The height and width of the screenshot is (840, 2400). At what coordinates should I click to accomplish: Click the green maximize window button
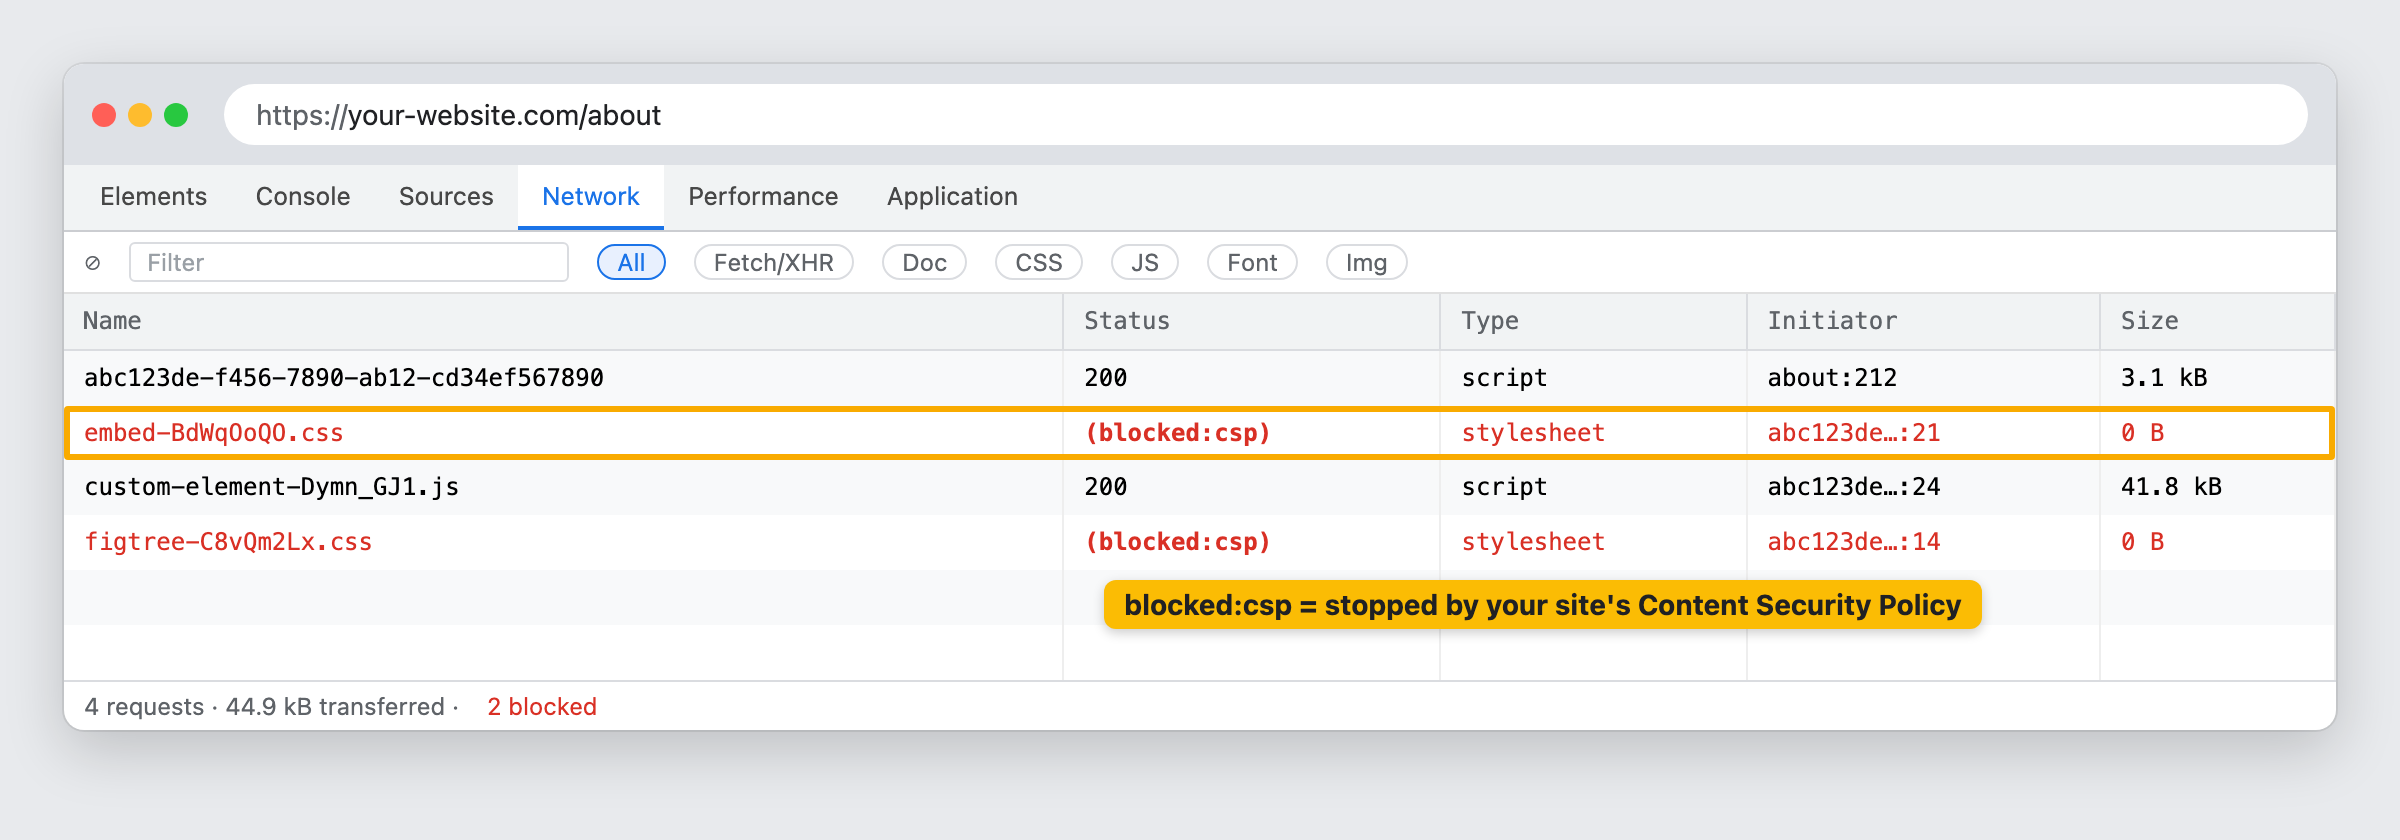(176, 115)
